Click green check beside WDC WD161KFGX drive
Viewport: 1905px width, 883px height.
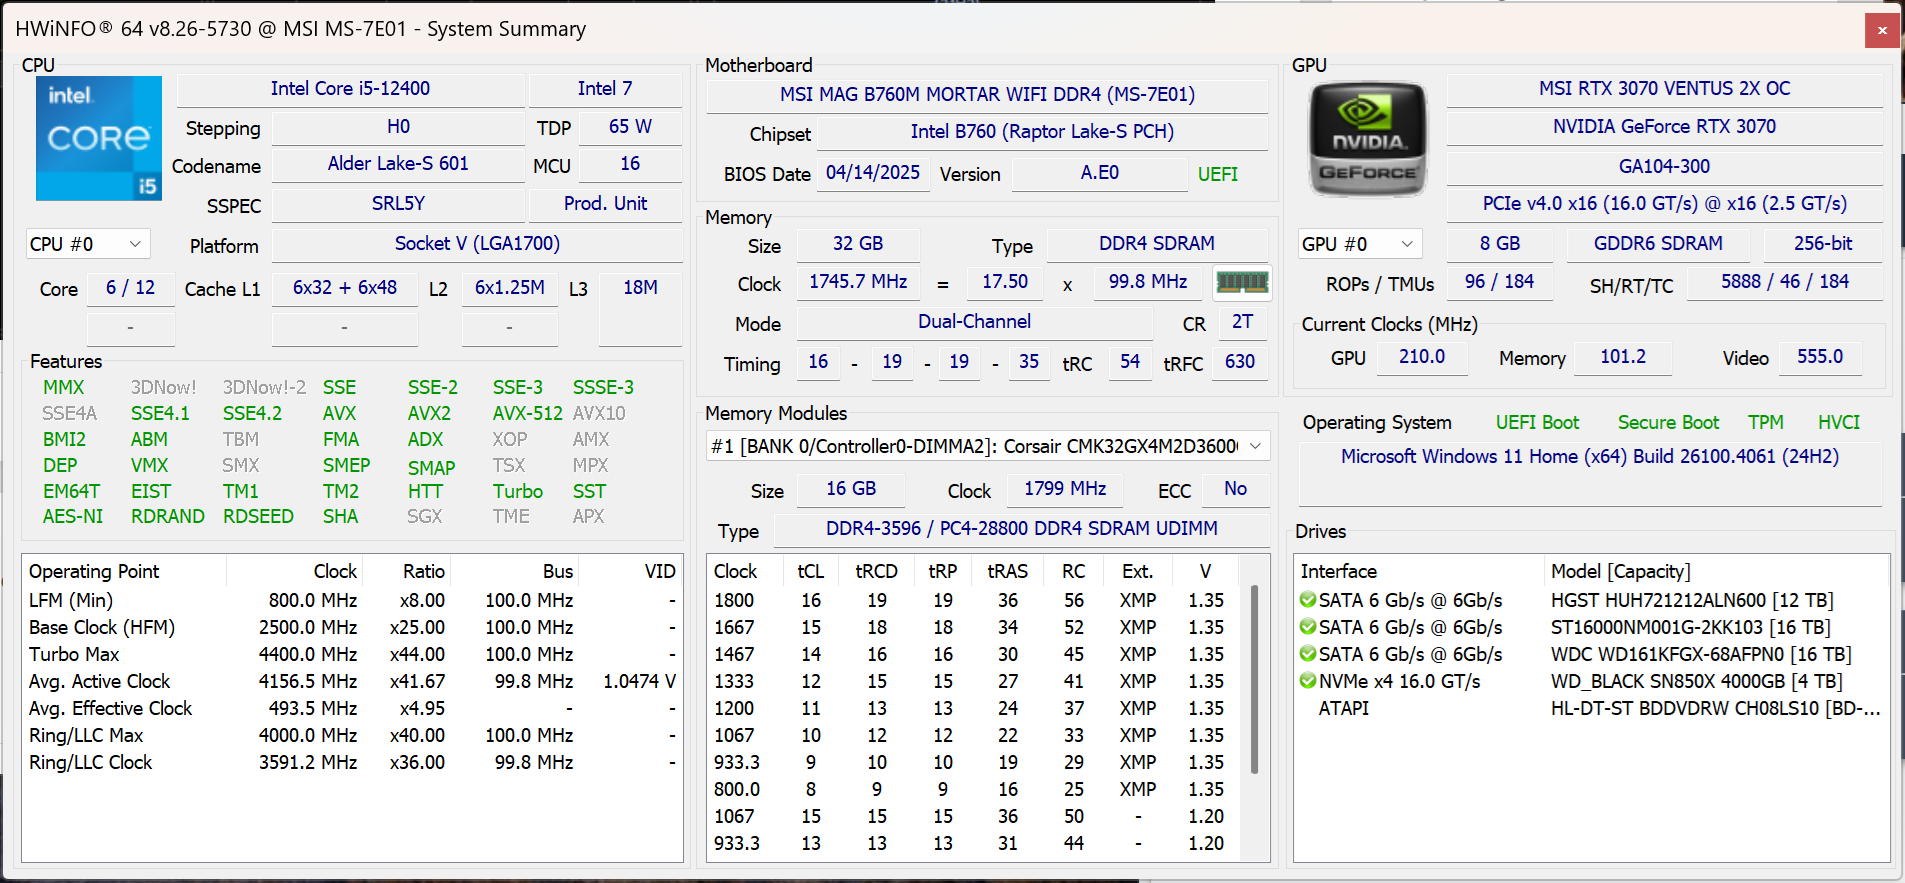point(1307,654)
